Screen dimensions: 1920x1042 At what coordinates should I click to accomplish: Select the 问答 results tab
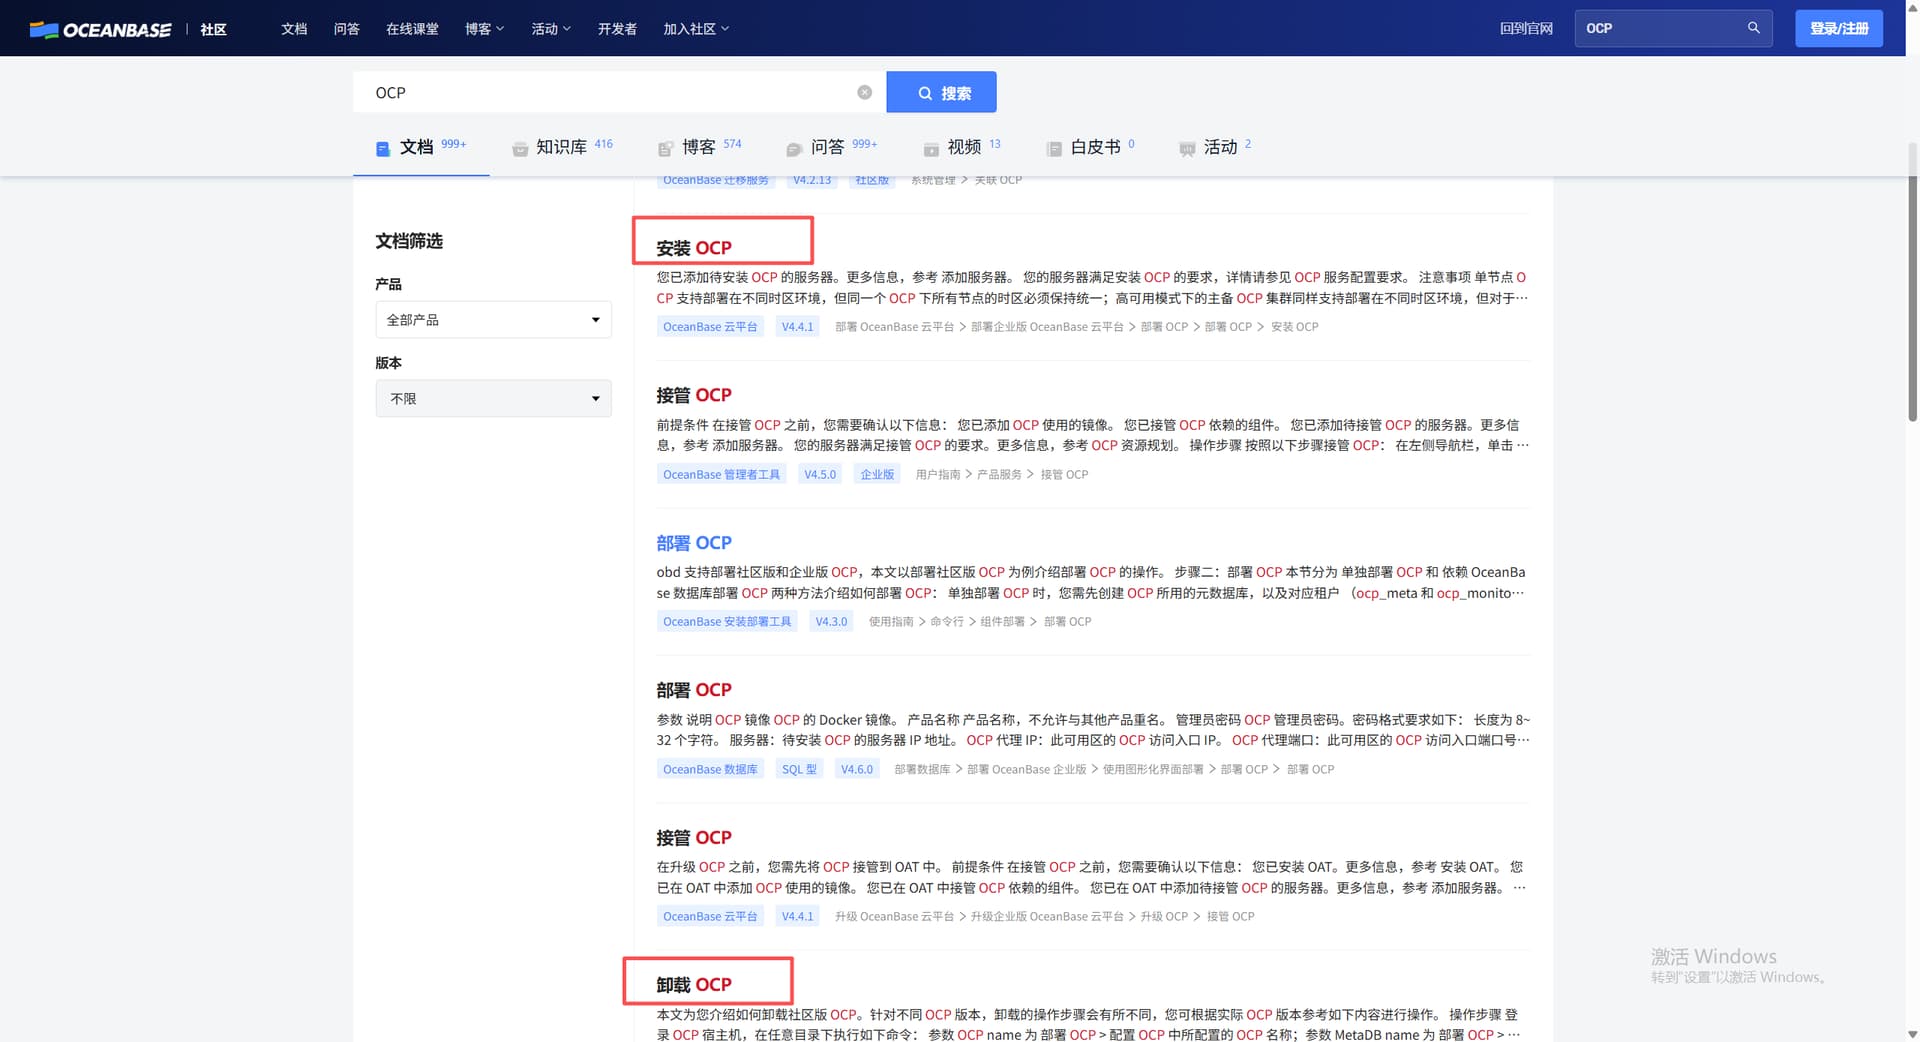827,147
